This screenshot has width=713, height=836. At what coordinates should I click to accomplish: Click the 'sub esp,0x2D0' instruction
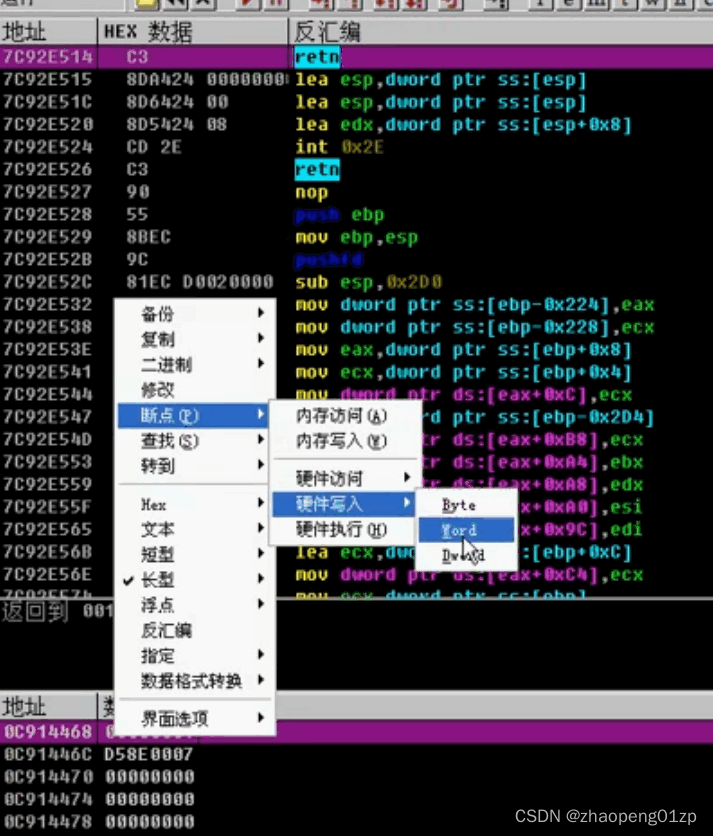368,282
